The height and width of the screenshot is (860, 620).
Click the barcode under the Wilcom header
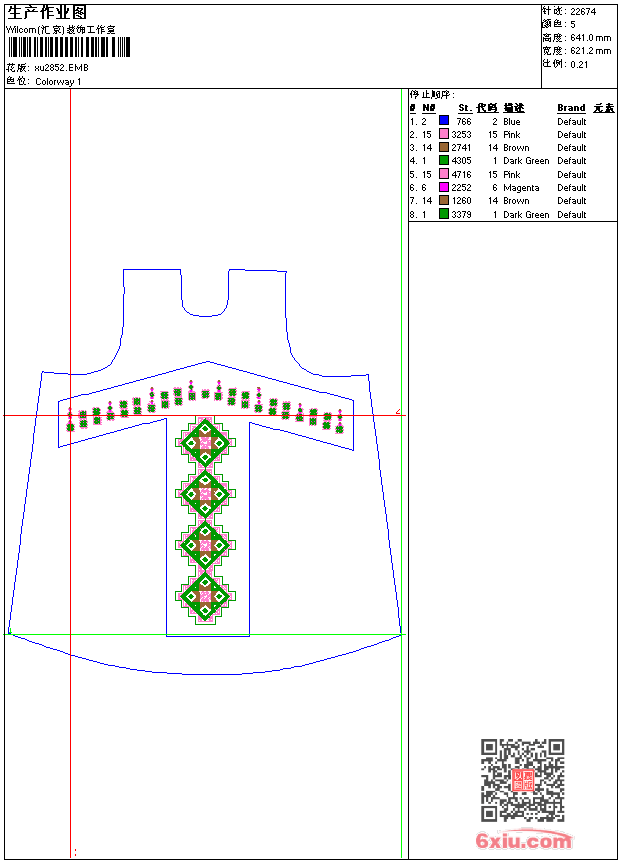point(69,47)
